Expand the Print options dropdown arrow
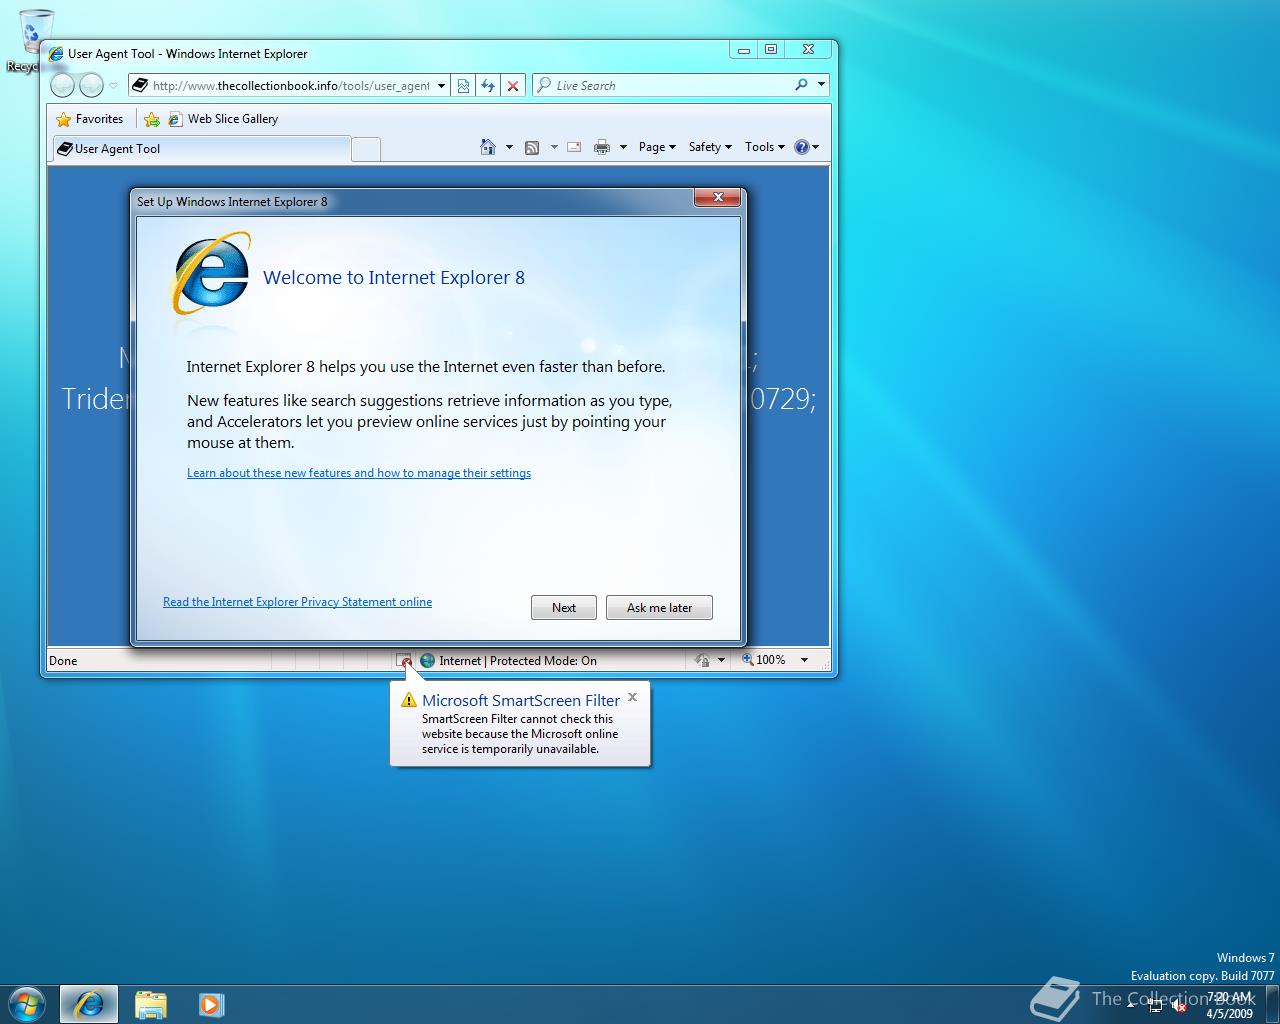 623,147
